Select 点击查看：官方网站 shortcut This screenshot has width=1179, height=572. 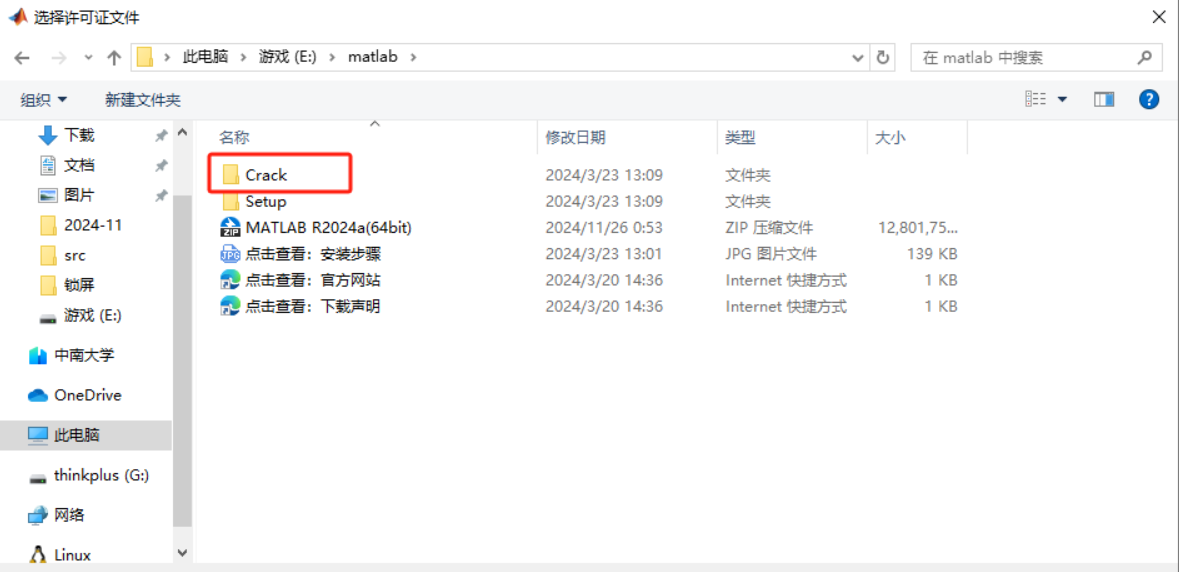coord(314,280)
